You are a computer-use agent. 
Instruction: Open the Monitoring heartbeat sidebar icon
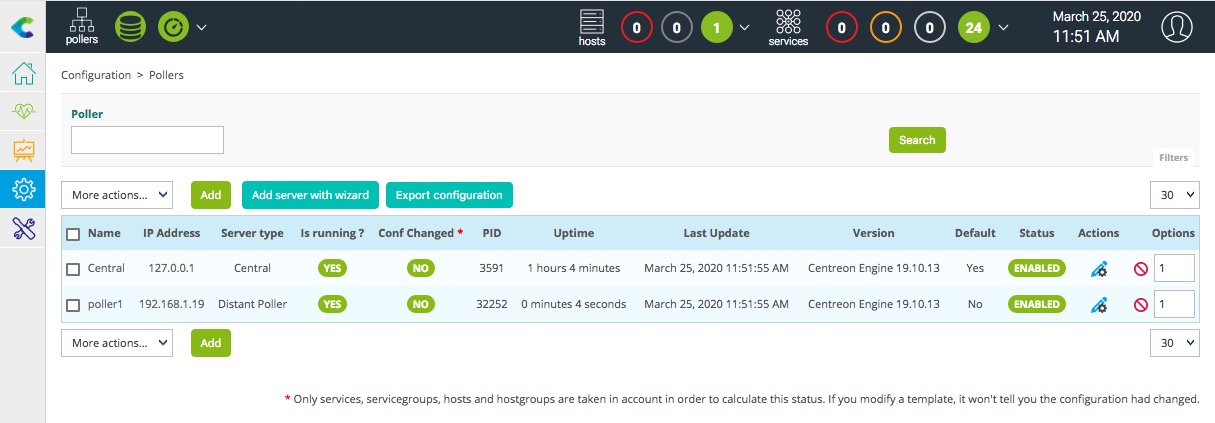click(x=23, y=113)
